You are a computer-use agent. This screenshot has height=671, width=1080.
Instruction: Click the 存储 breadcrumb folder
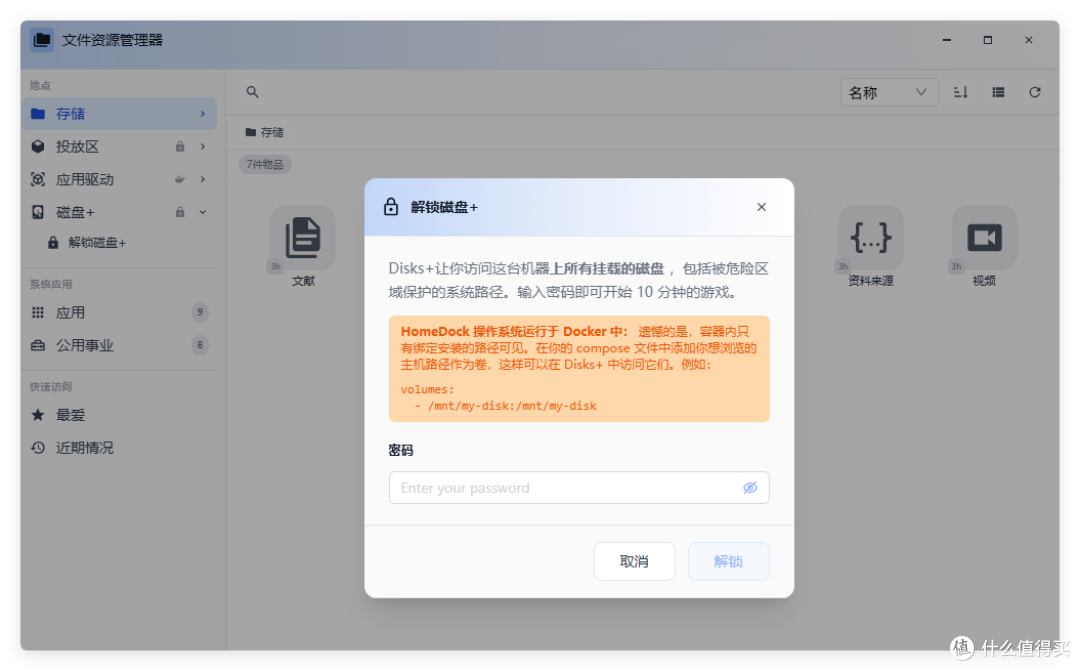pyautogui.click(x=264, y=132)
